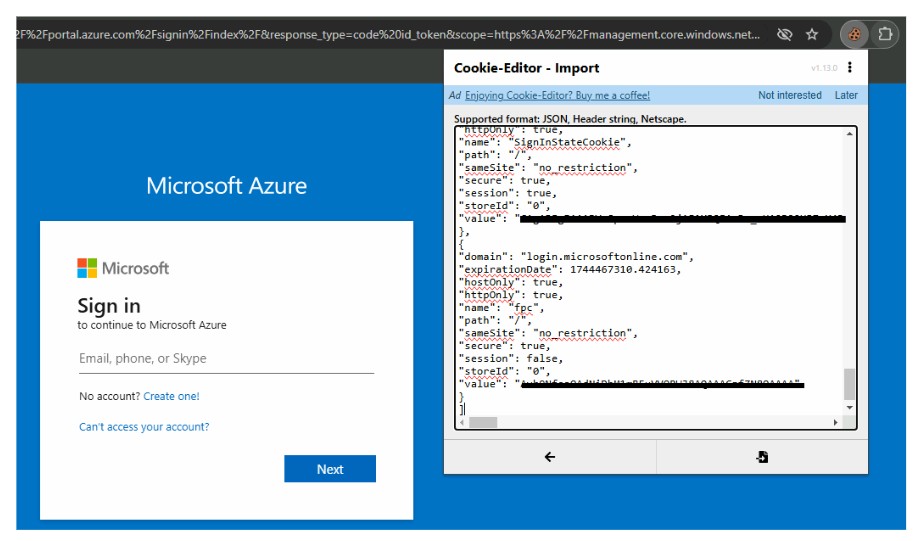
Task: Click the horizontal scrollbar right arrow
Action: click(836, 423)
